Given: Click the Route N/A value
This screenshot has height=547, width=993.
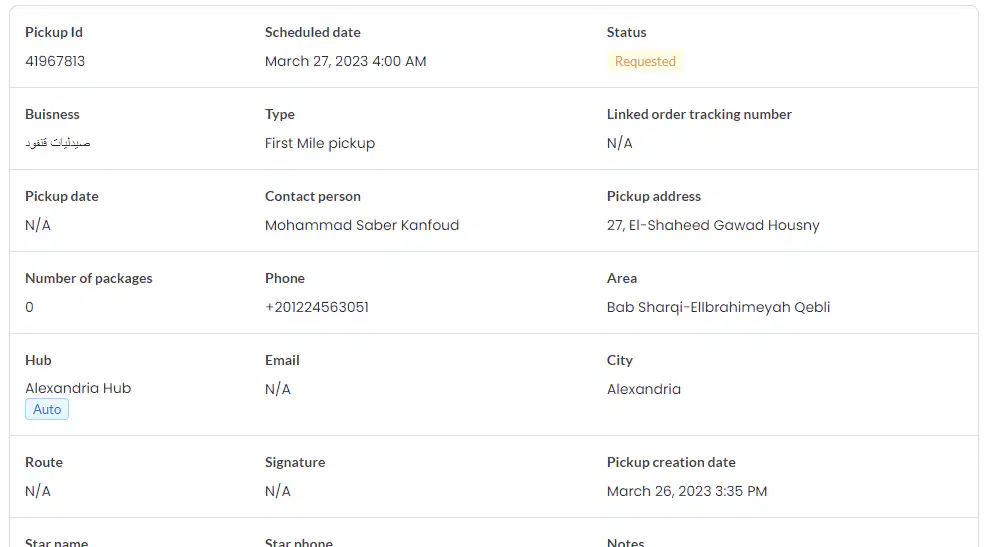Looking at the screenshot, I should coord(37,491).
